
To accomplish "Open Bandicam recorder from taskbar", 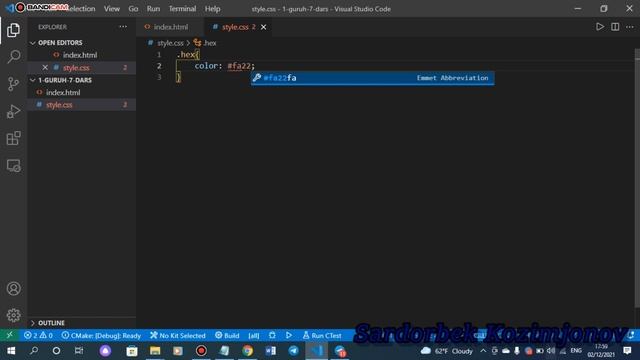I will coord(201,351).
